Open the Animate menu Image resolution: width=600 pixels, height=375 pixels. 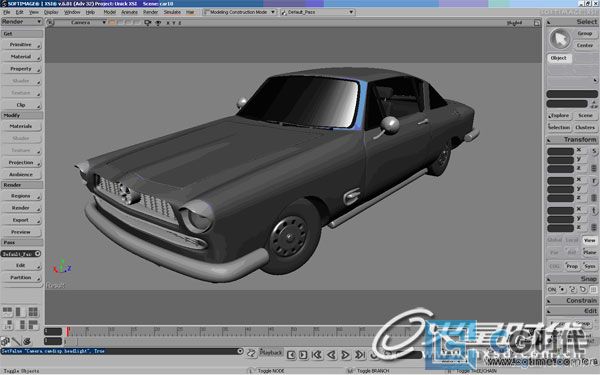(x=129, y=12)
